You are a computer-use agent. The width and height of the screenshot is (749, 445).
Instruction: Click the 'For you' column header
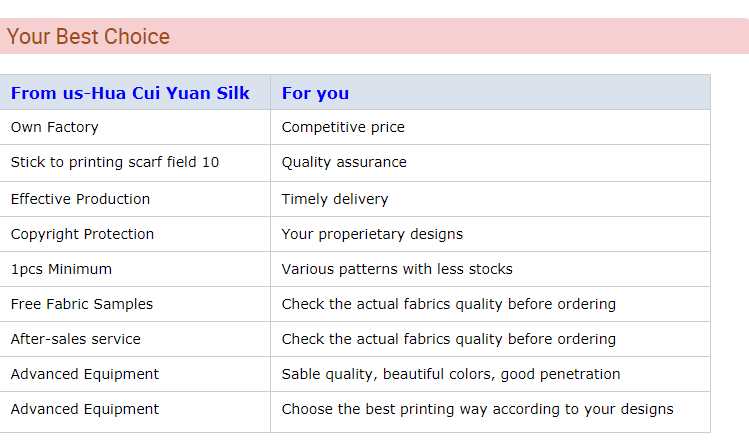click(x=315, y=93)
